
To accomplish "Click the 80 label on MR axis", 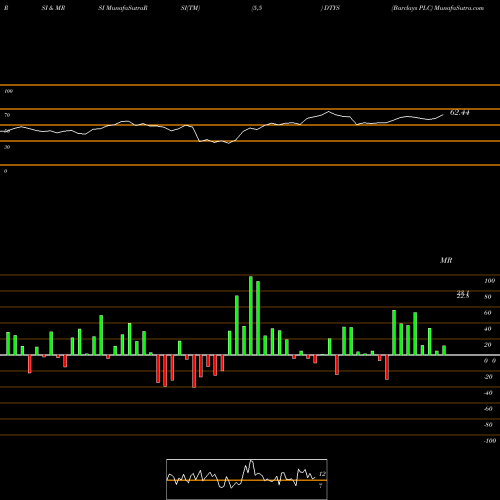I will coord(488,297).
